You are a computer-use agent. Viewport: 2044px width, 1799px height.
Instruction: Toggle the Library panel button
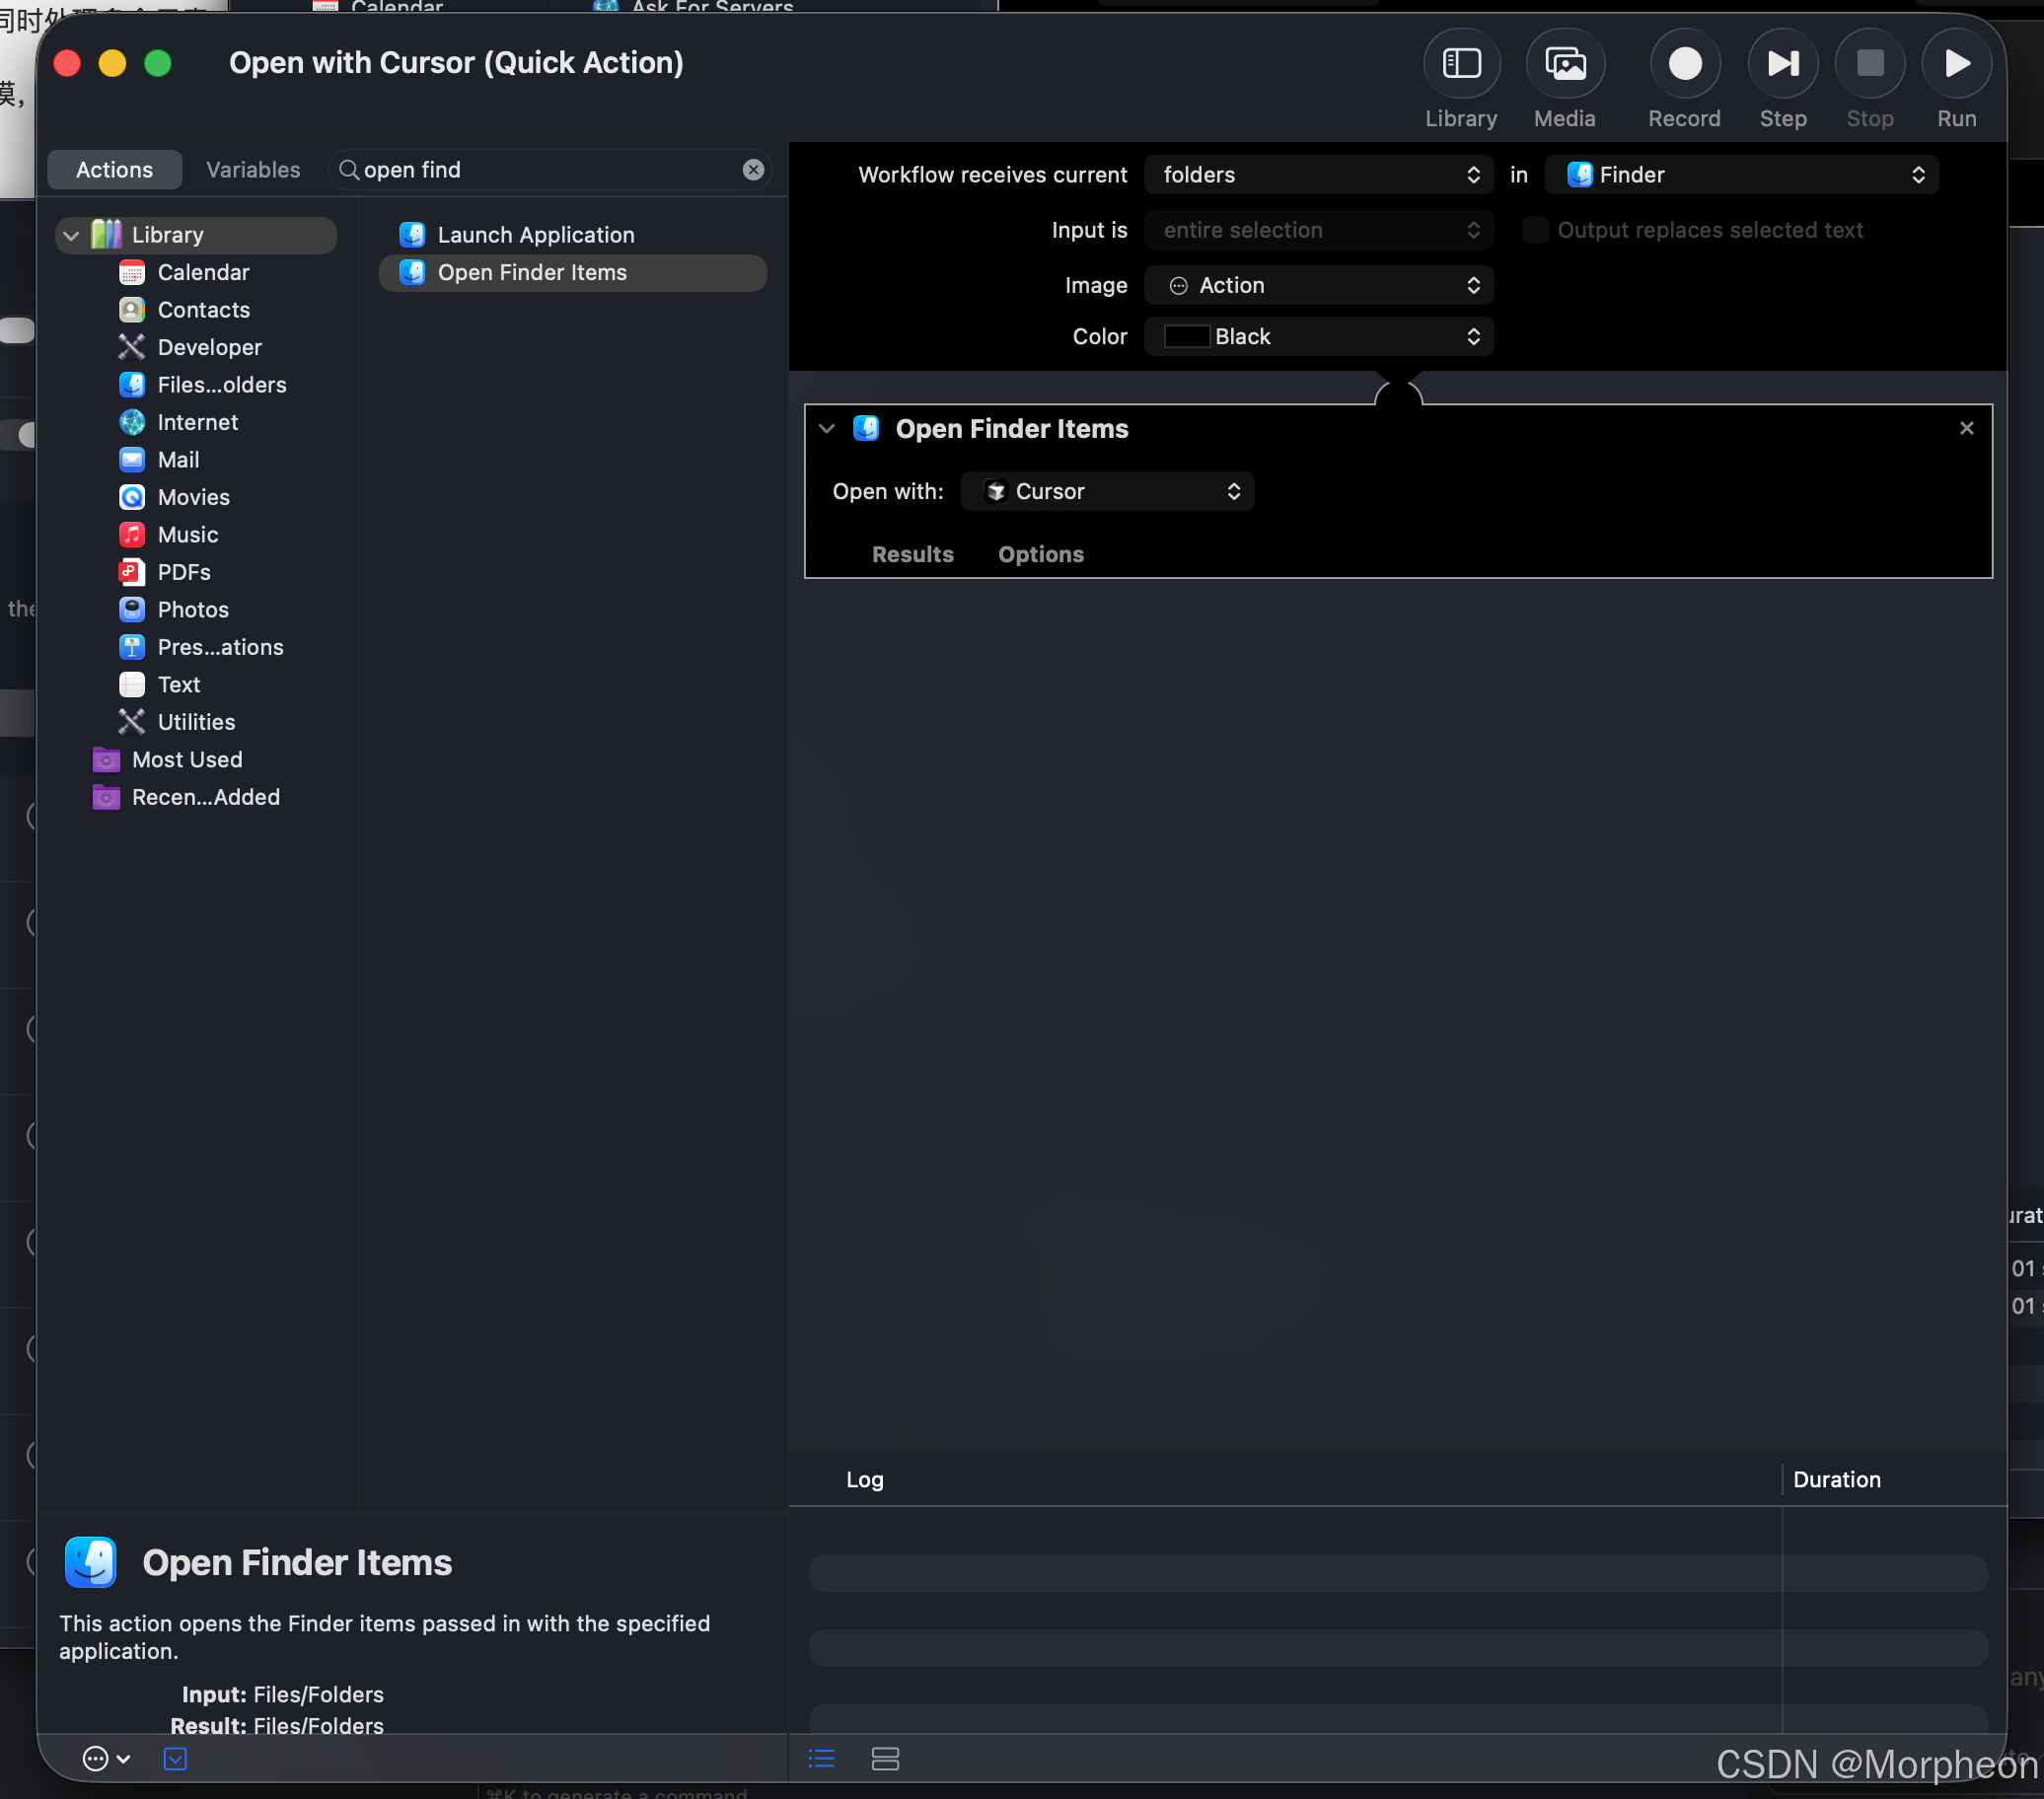pos(1461,64)
